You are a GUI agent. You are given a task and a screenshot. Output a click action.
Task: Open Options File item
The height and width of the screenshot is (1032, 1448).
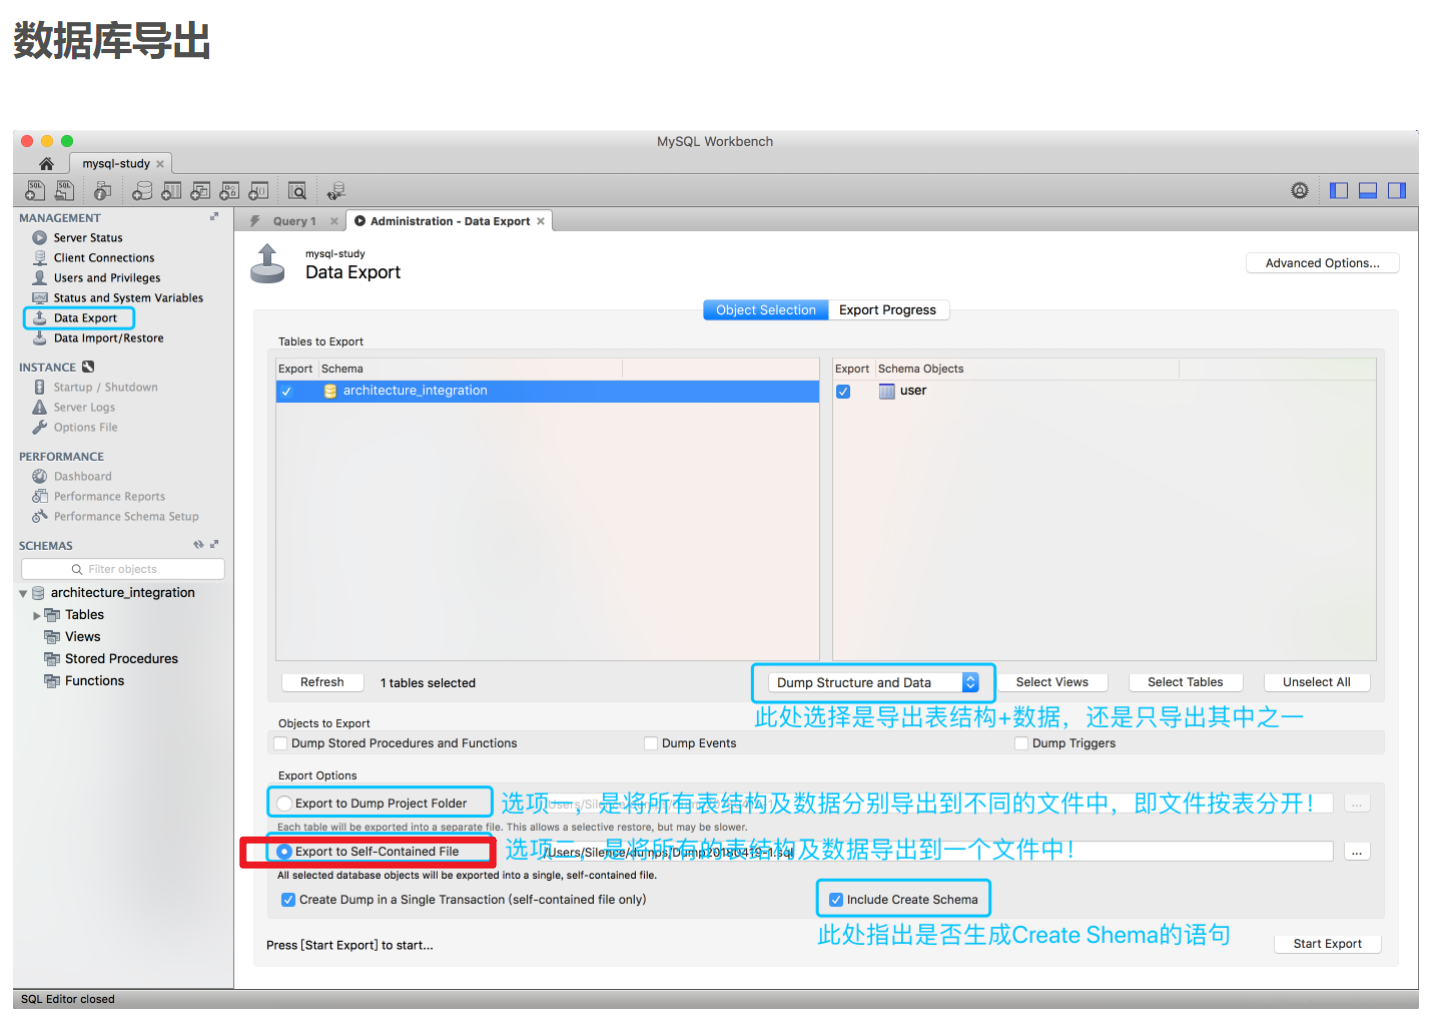[85, 427]
